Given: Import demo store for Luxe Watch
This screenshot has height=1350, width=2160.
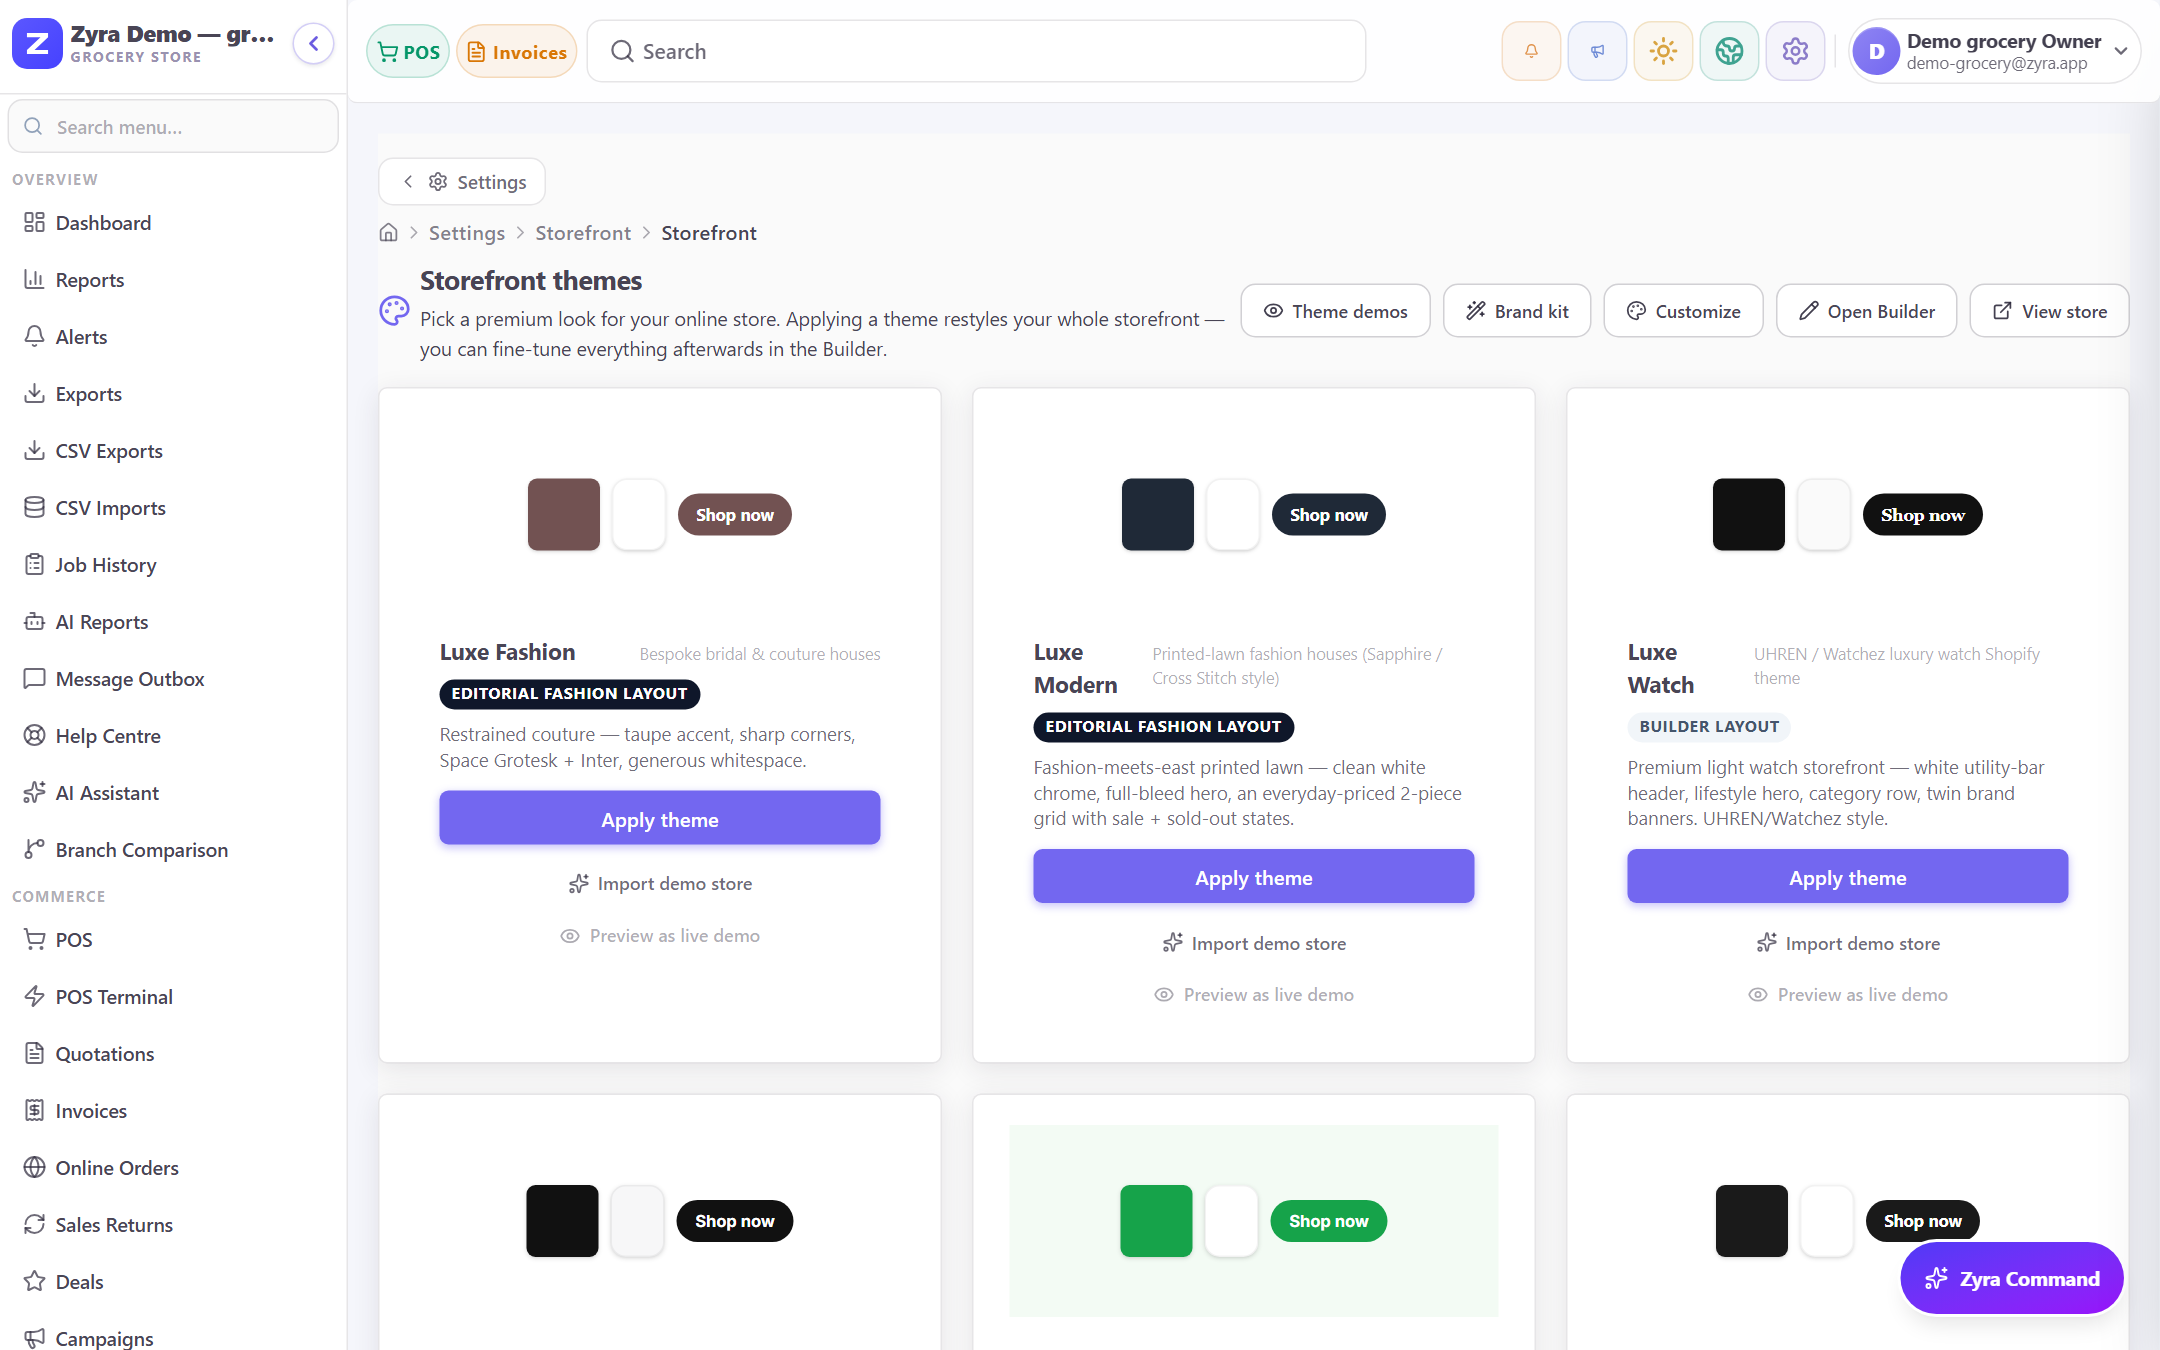Looking at the screenshot, I should point(1848,944).
